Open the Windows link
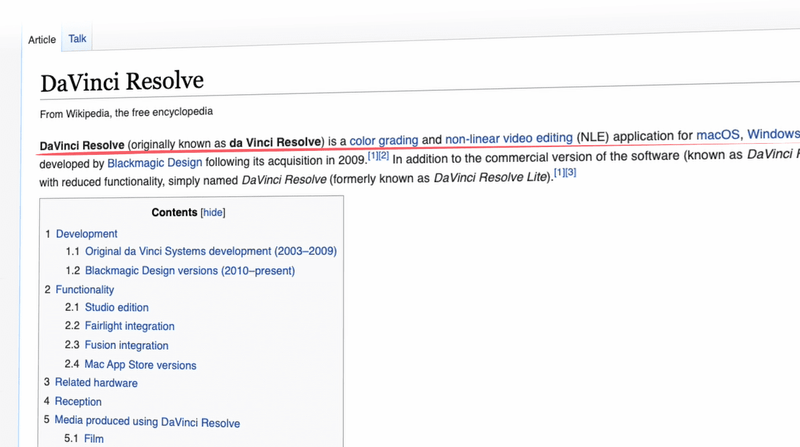 point(773,134)
